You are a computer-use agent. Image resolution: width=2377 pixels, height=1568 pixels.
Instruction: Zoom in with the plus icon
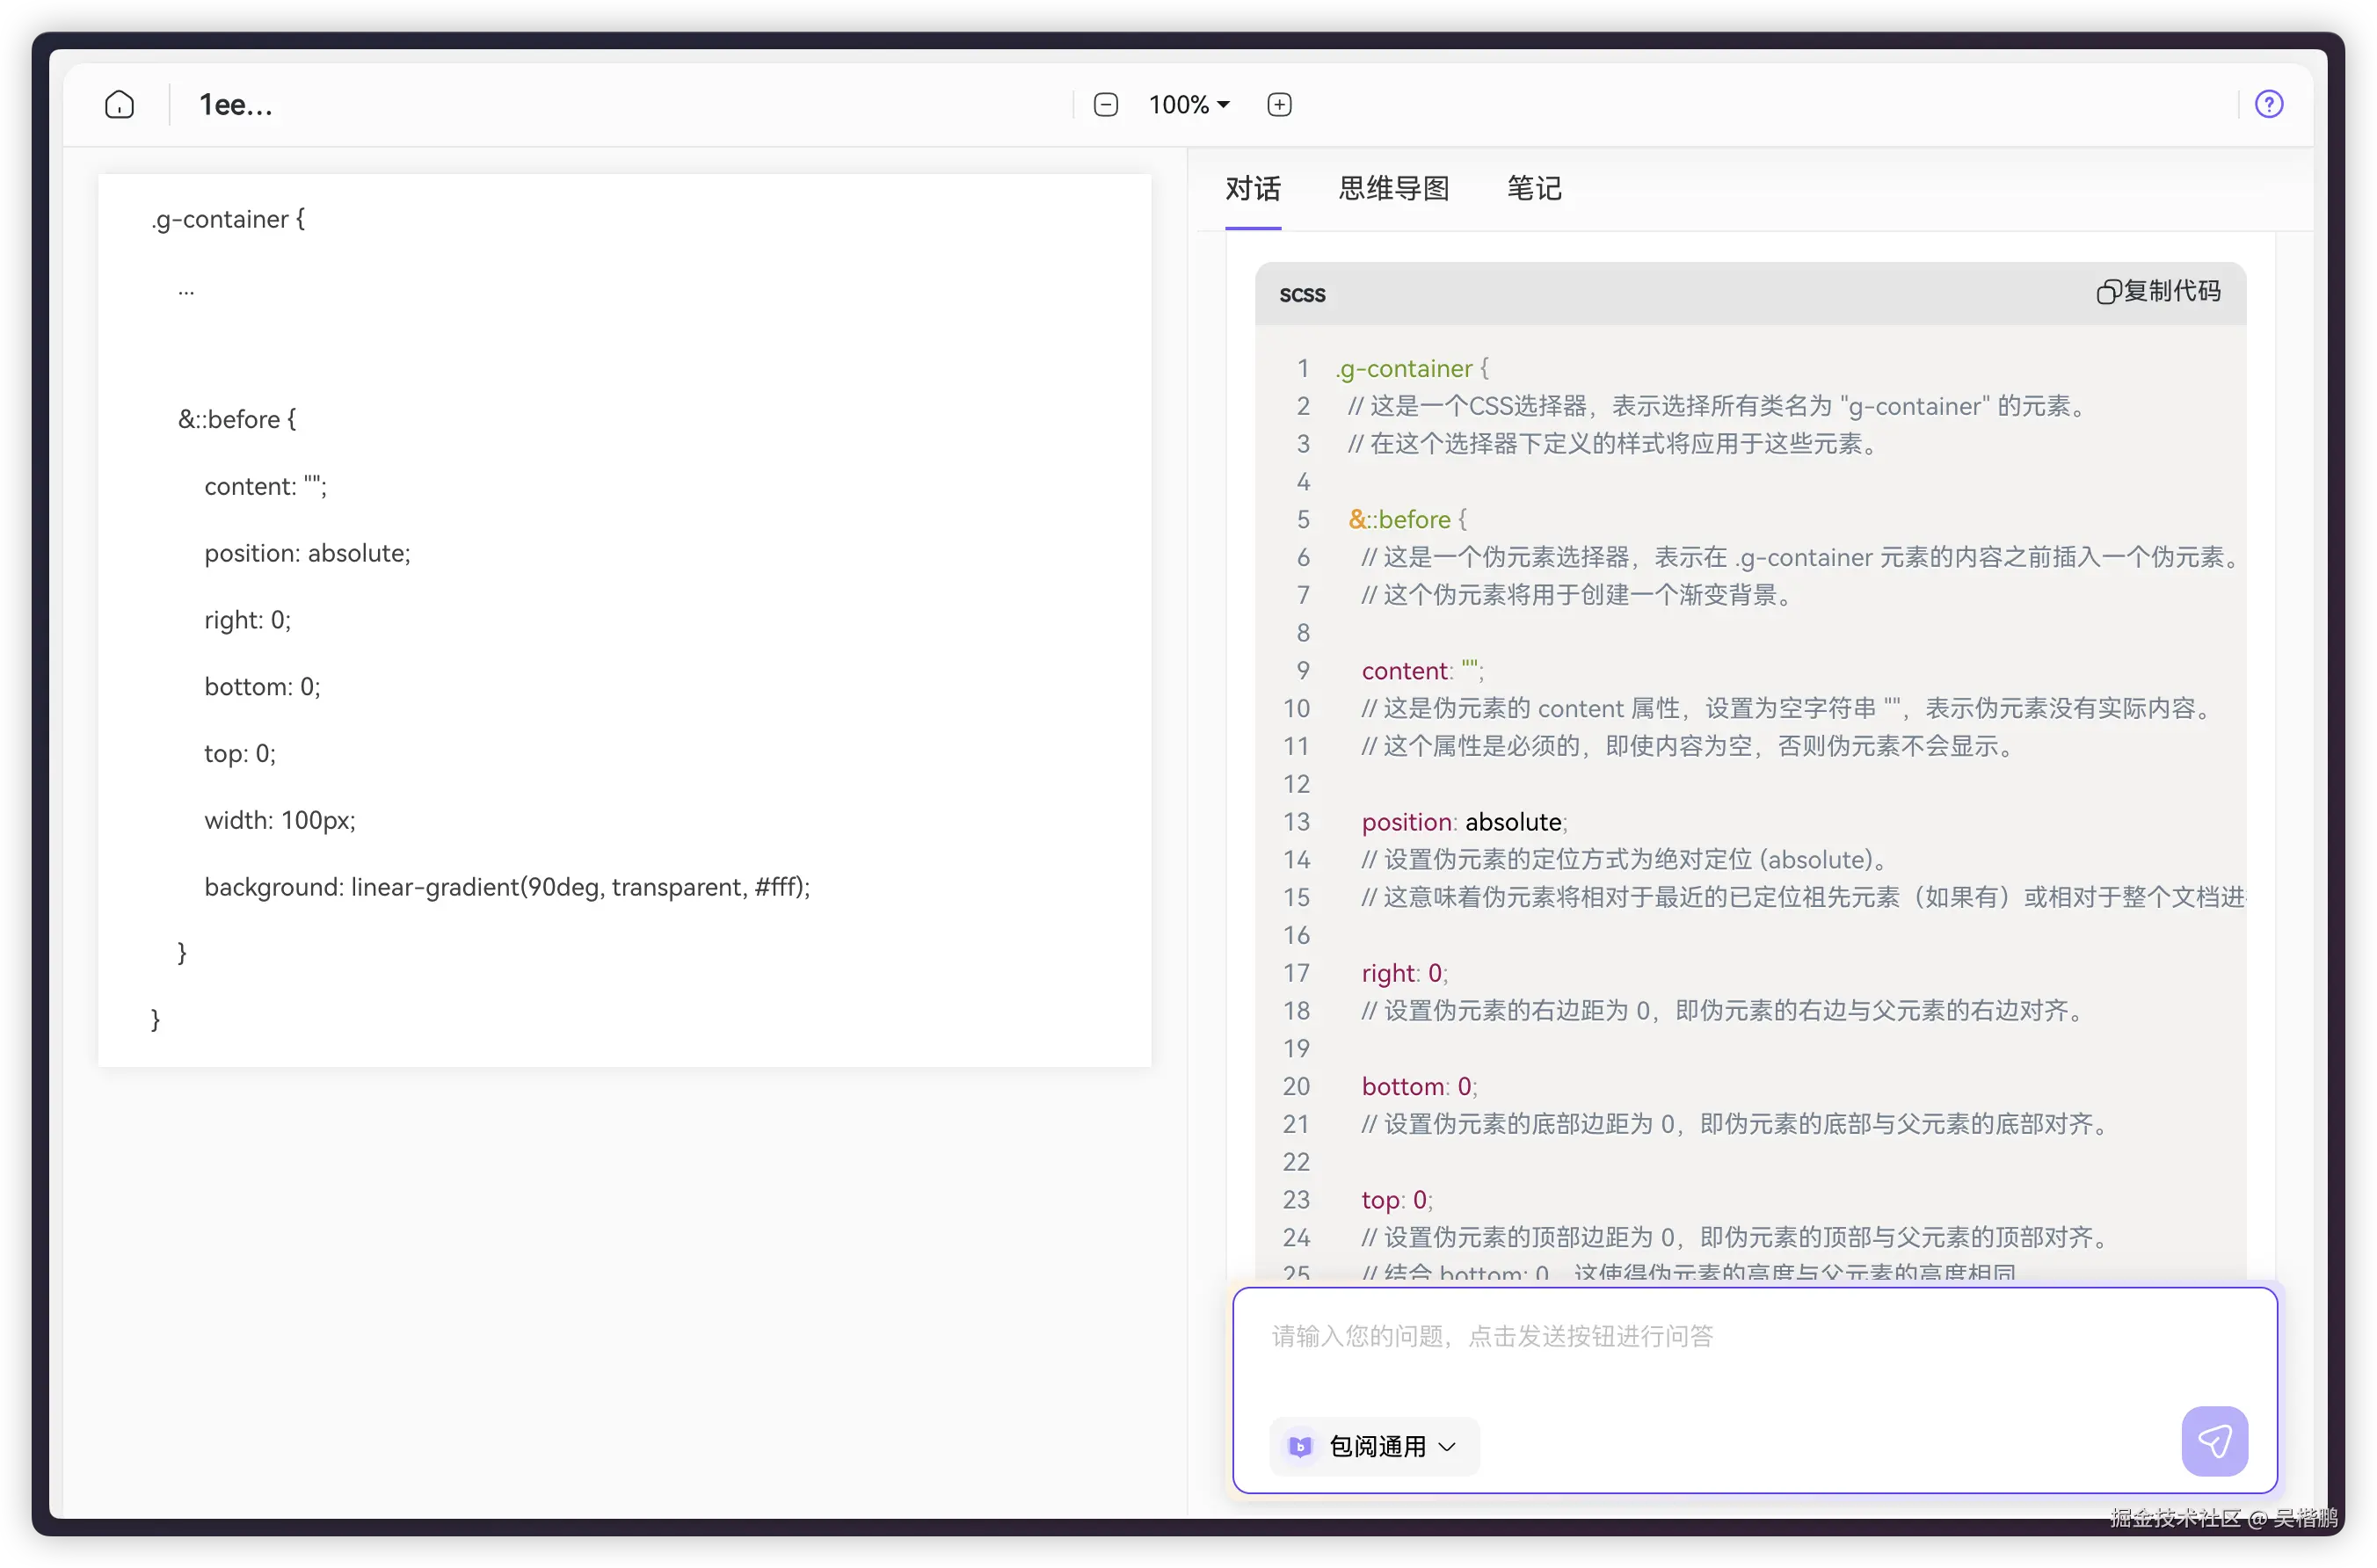point(1279,104)
